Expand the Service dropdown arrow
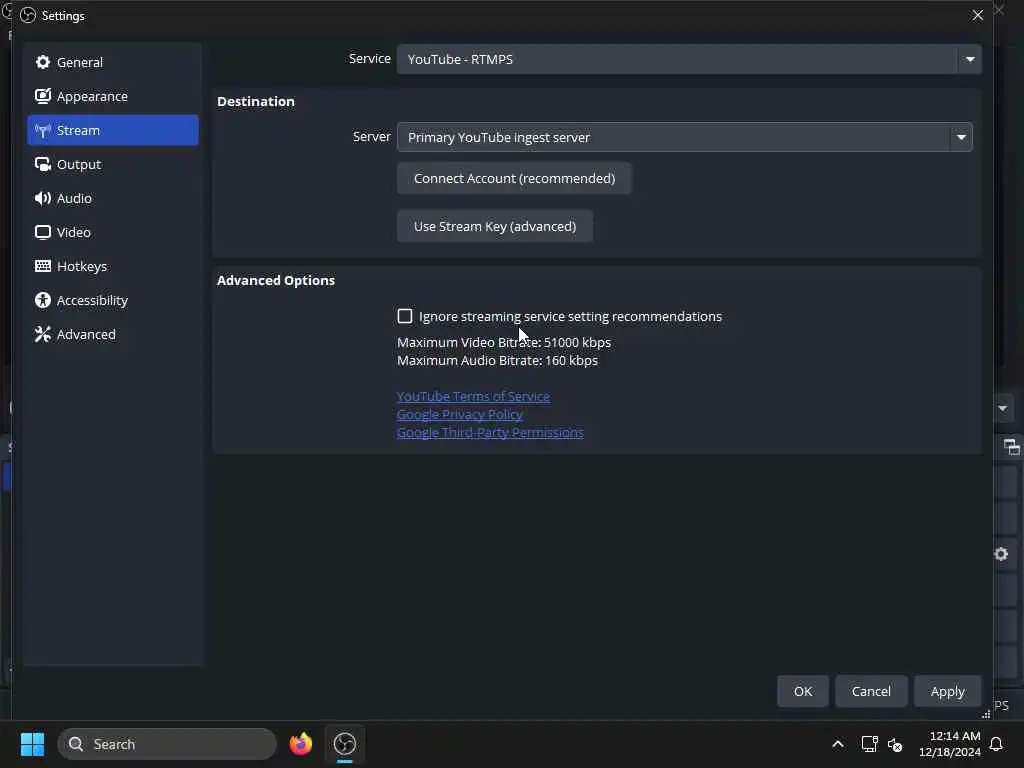Image resolution: width=1024 pixels, height=768 pixels. 970,59
